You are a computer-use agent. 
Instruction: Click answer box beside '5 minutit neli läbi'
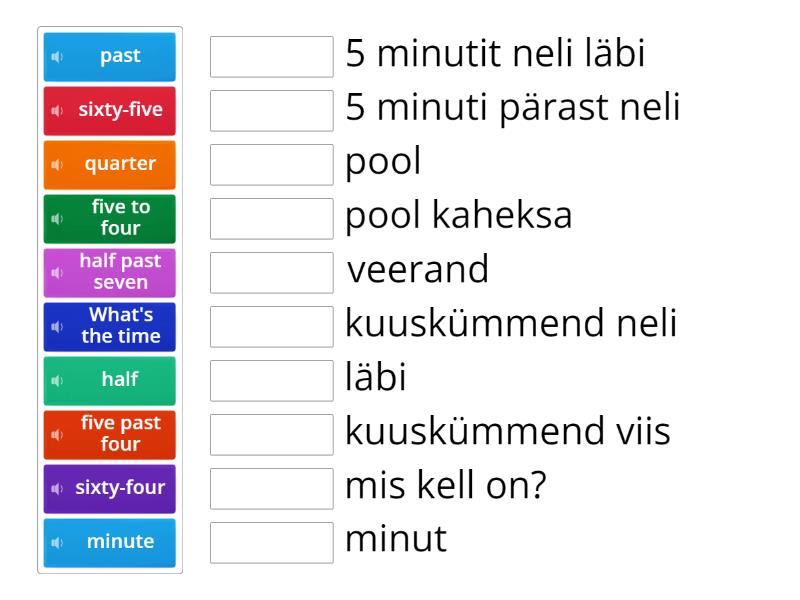(272, 57)
